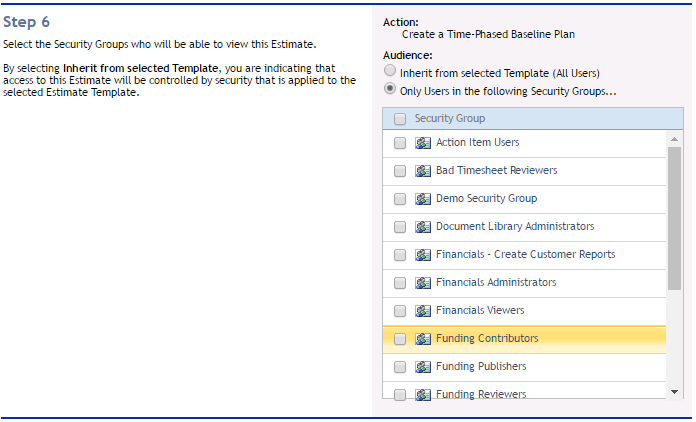This screenshot has width=696, height=422.
Task: Click the security group list scrollbar thumb
Action: [674, 218]
